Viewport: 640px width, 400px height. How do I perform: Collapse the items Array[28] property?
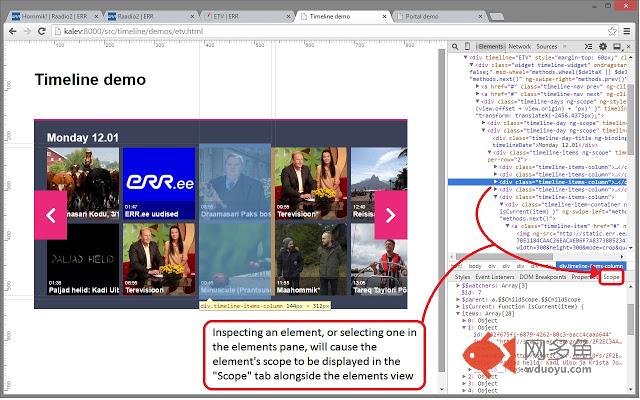(x=458, y=313)
